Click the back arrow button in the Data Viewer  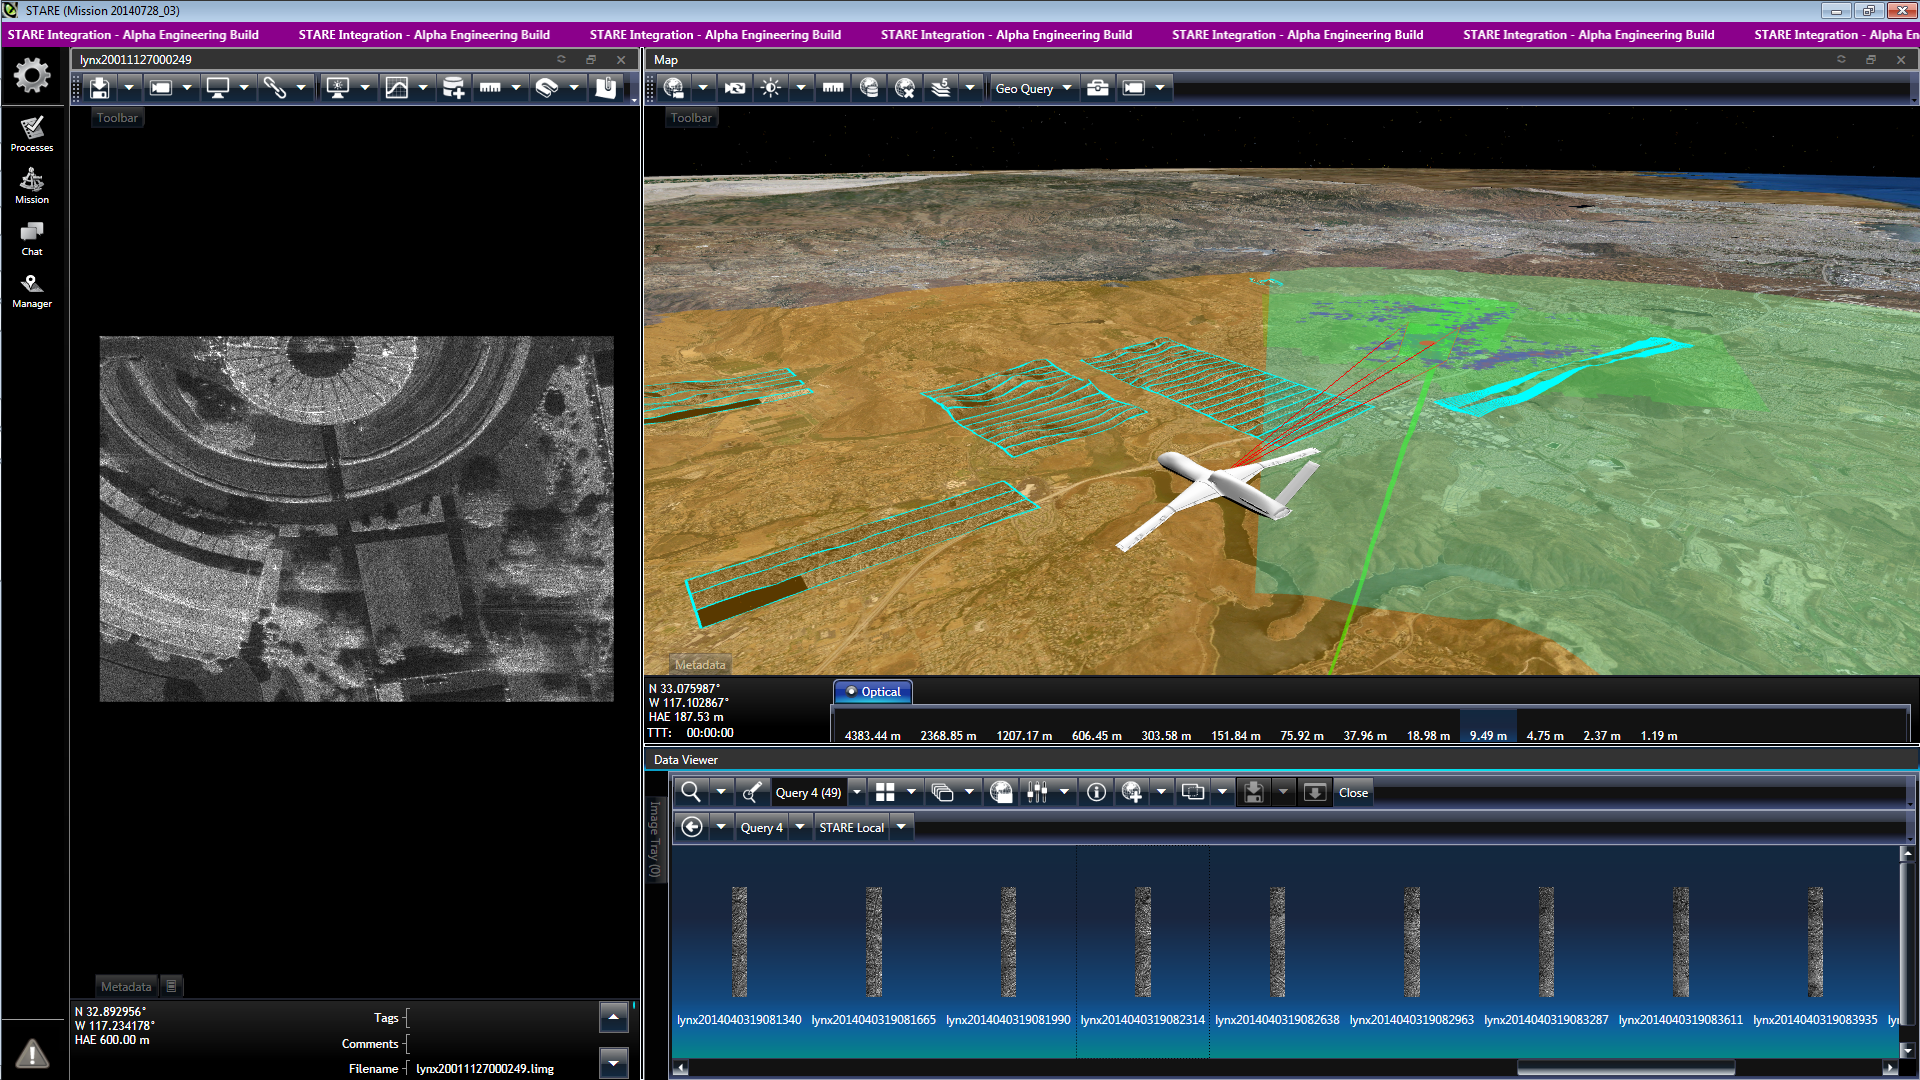[692, 826]
